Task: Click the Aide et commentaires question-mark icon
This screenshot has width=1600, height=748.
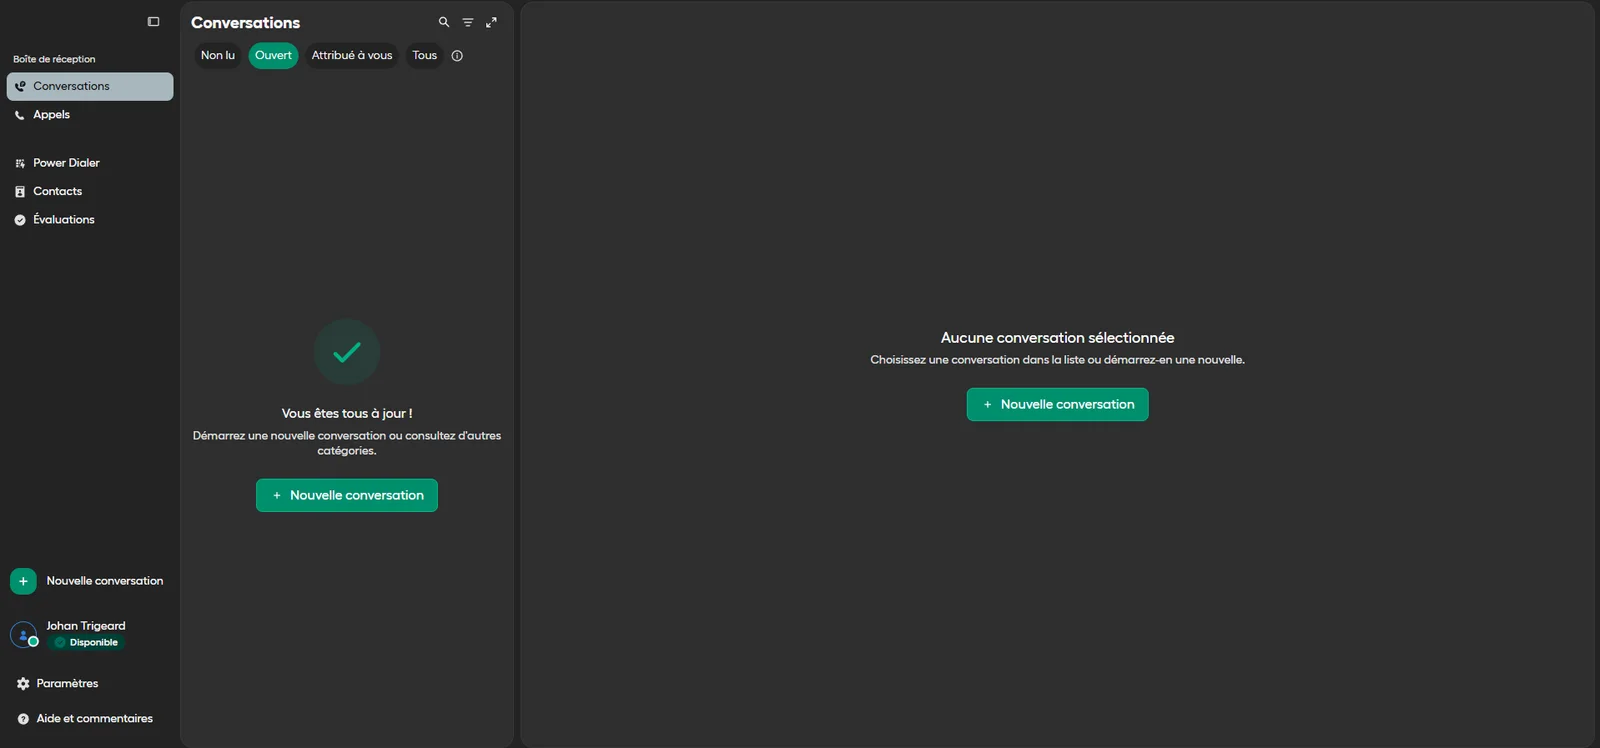Action: point(23,719)
